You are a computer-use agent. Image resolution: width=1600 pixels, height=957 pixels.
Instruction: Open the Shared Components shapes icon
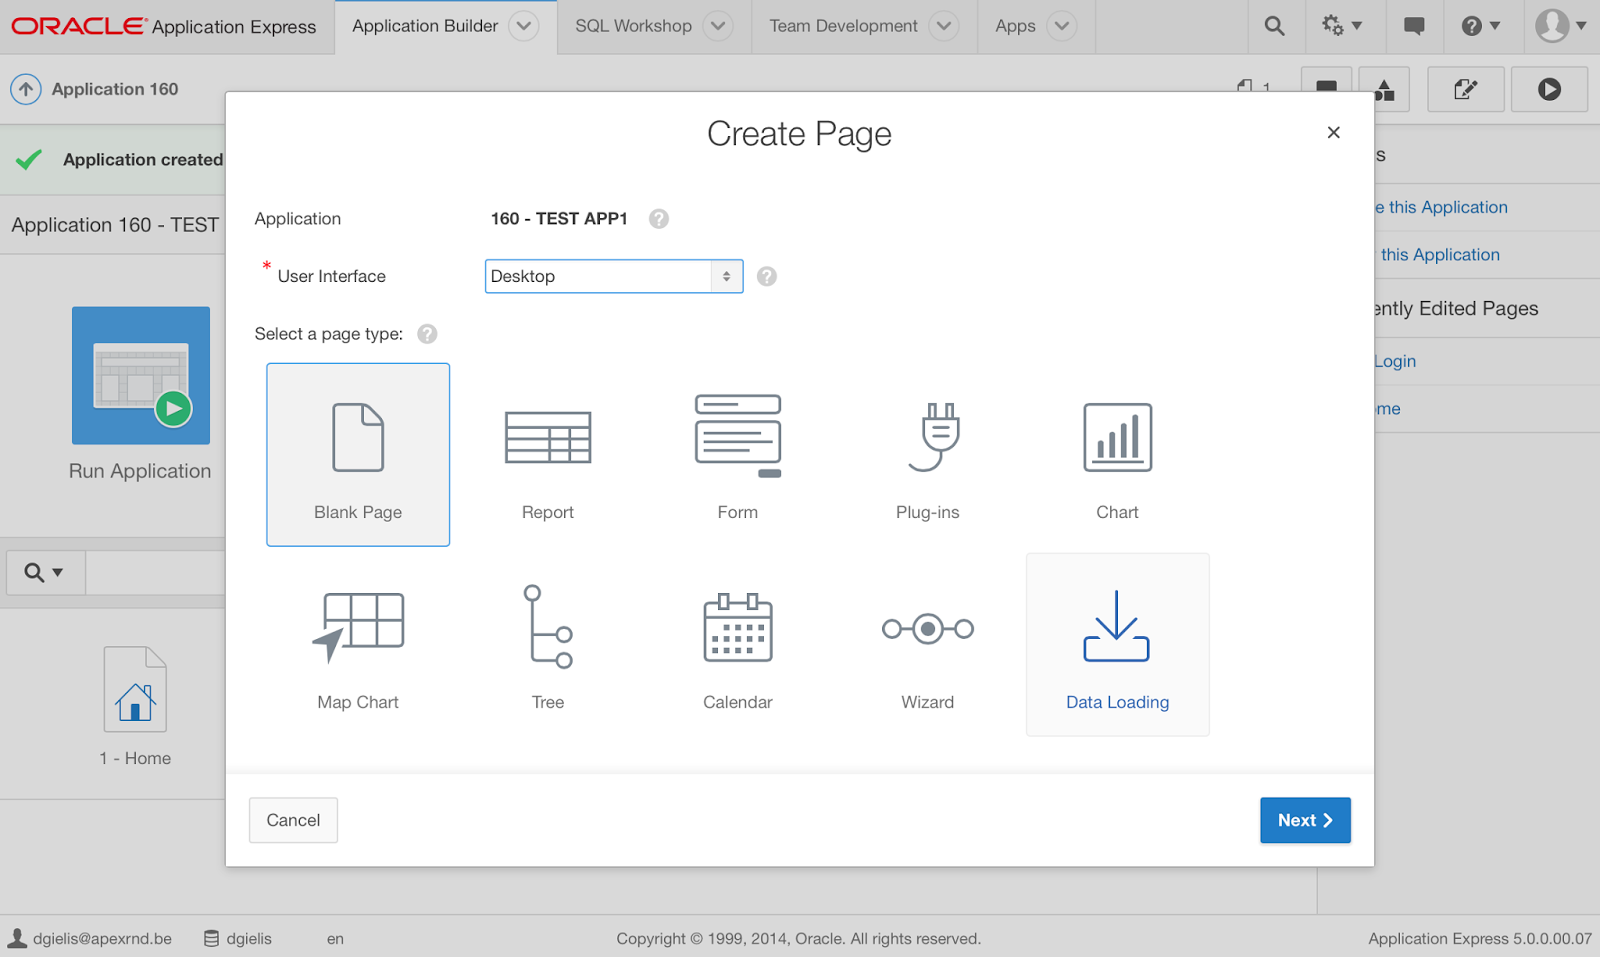[x=1385, y=89]
